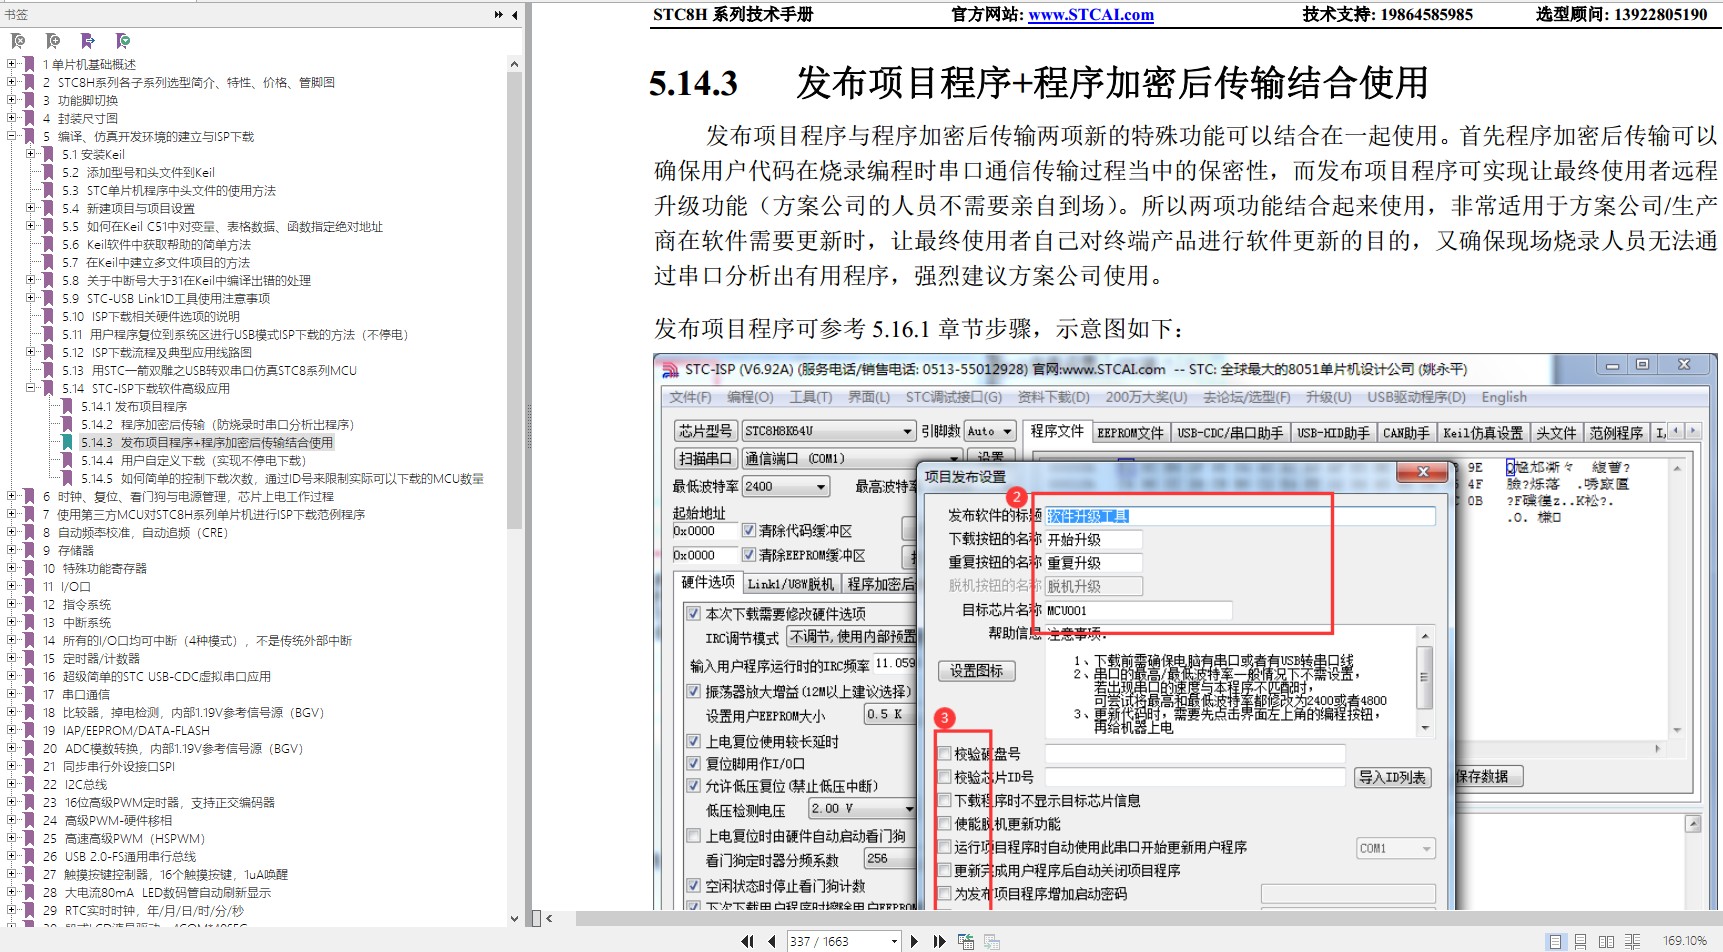Toggle 上电复位时由硬件自动启动看门狗 checkbox

pyautogui.click(x=694, y=835)
